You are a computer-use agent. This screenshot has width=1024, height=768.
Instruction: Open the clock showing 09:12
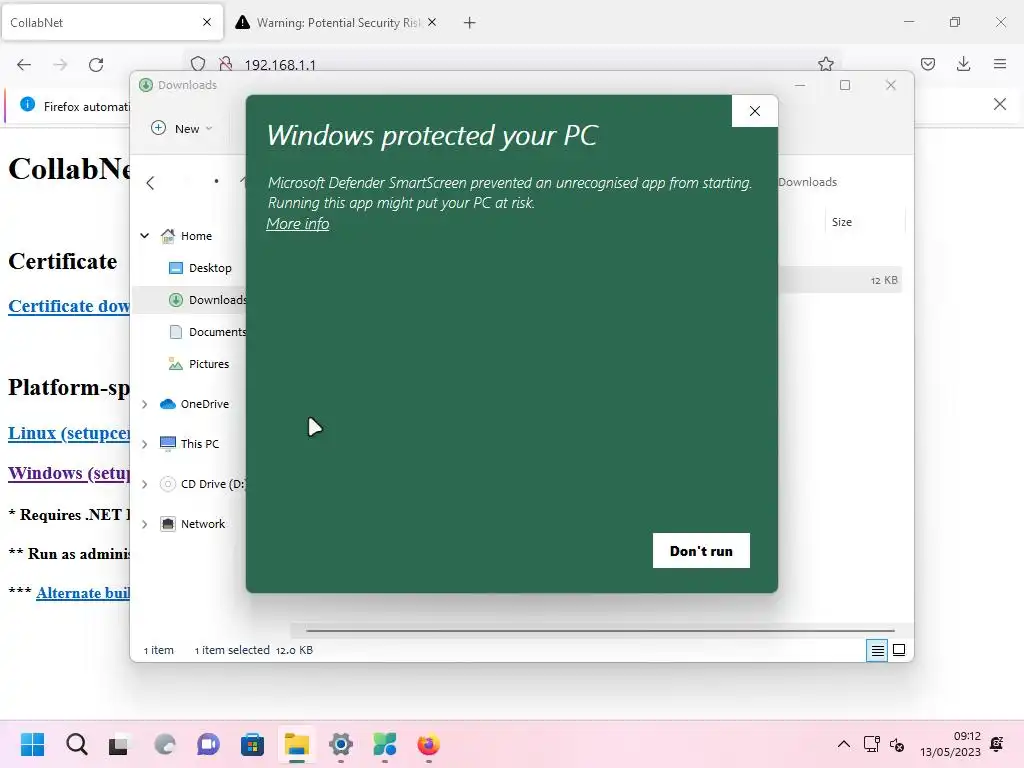tap(950, 744)
